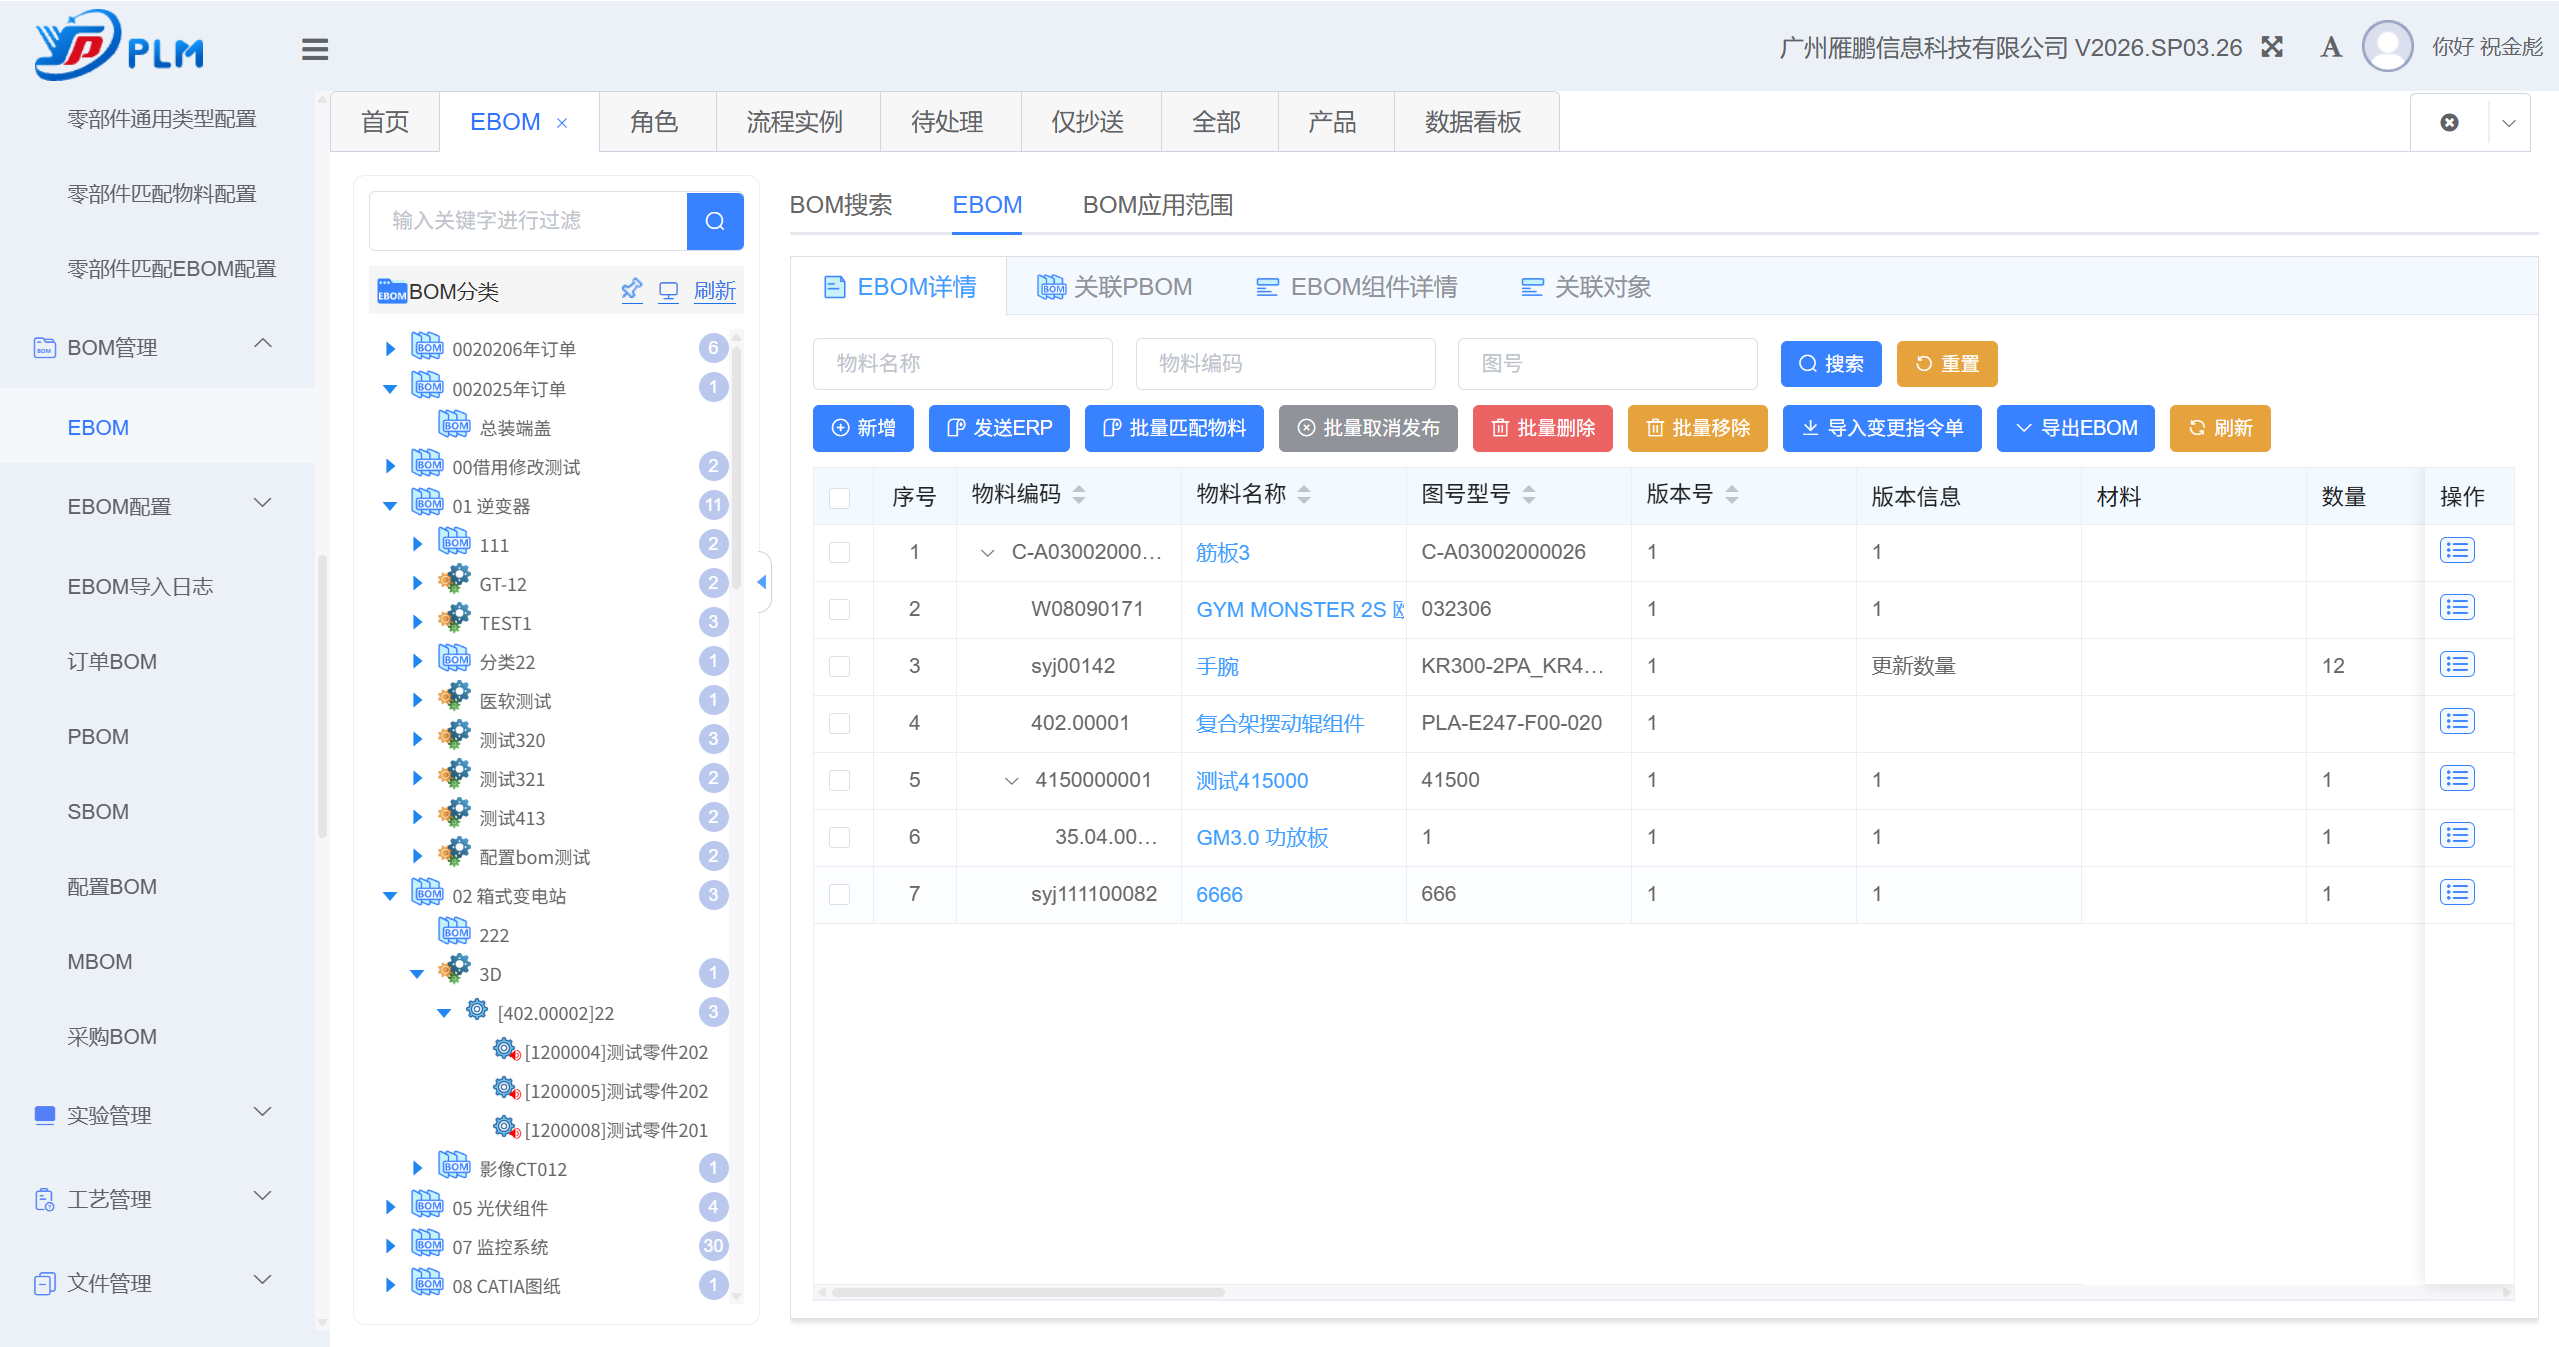Expand the 0020206年订单 tree node
Screen dimensions: 2559x1347
pos(390,349)
